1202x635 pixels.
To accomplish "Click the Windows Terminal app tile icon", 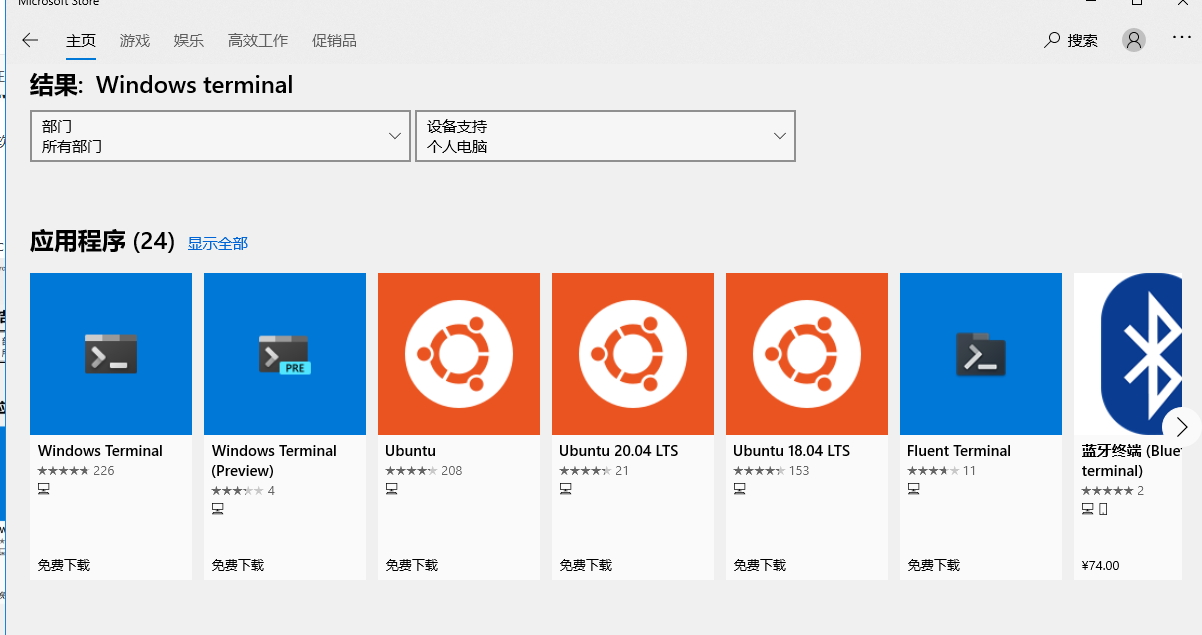I will pos(111,354).
